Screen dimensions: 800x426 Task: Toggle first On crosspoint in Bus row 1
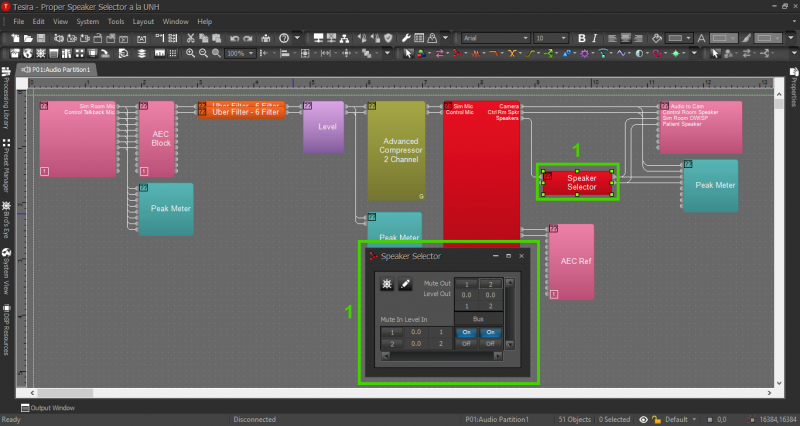tap(466, 332)
